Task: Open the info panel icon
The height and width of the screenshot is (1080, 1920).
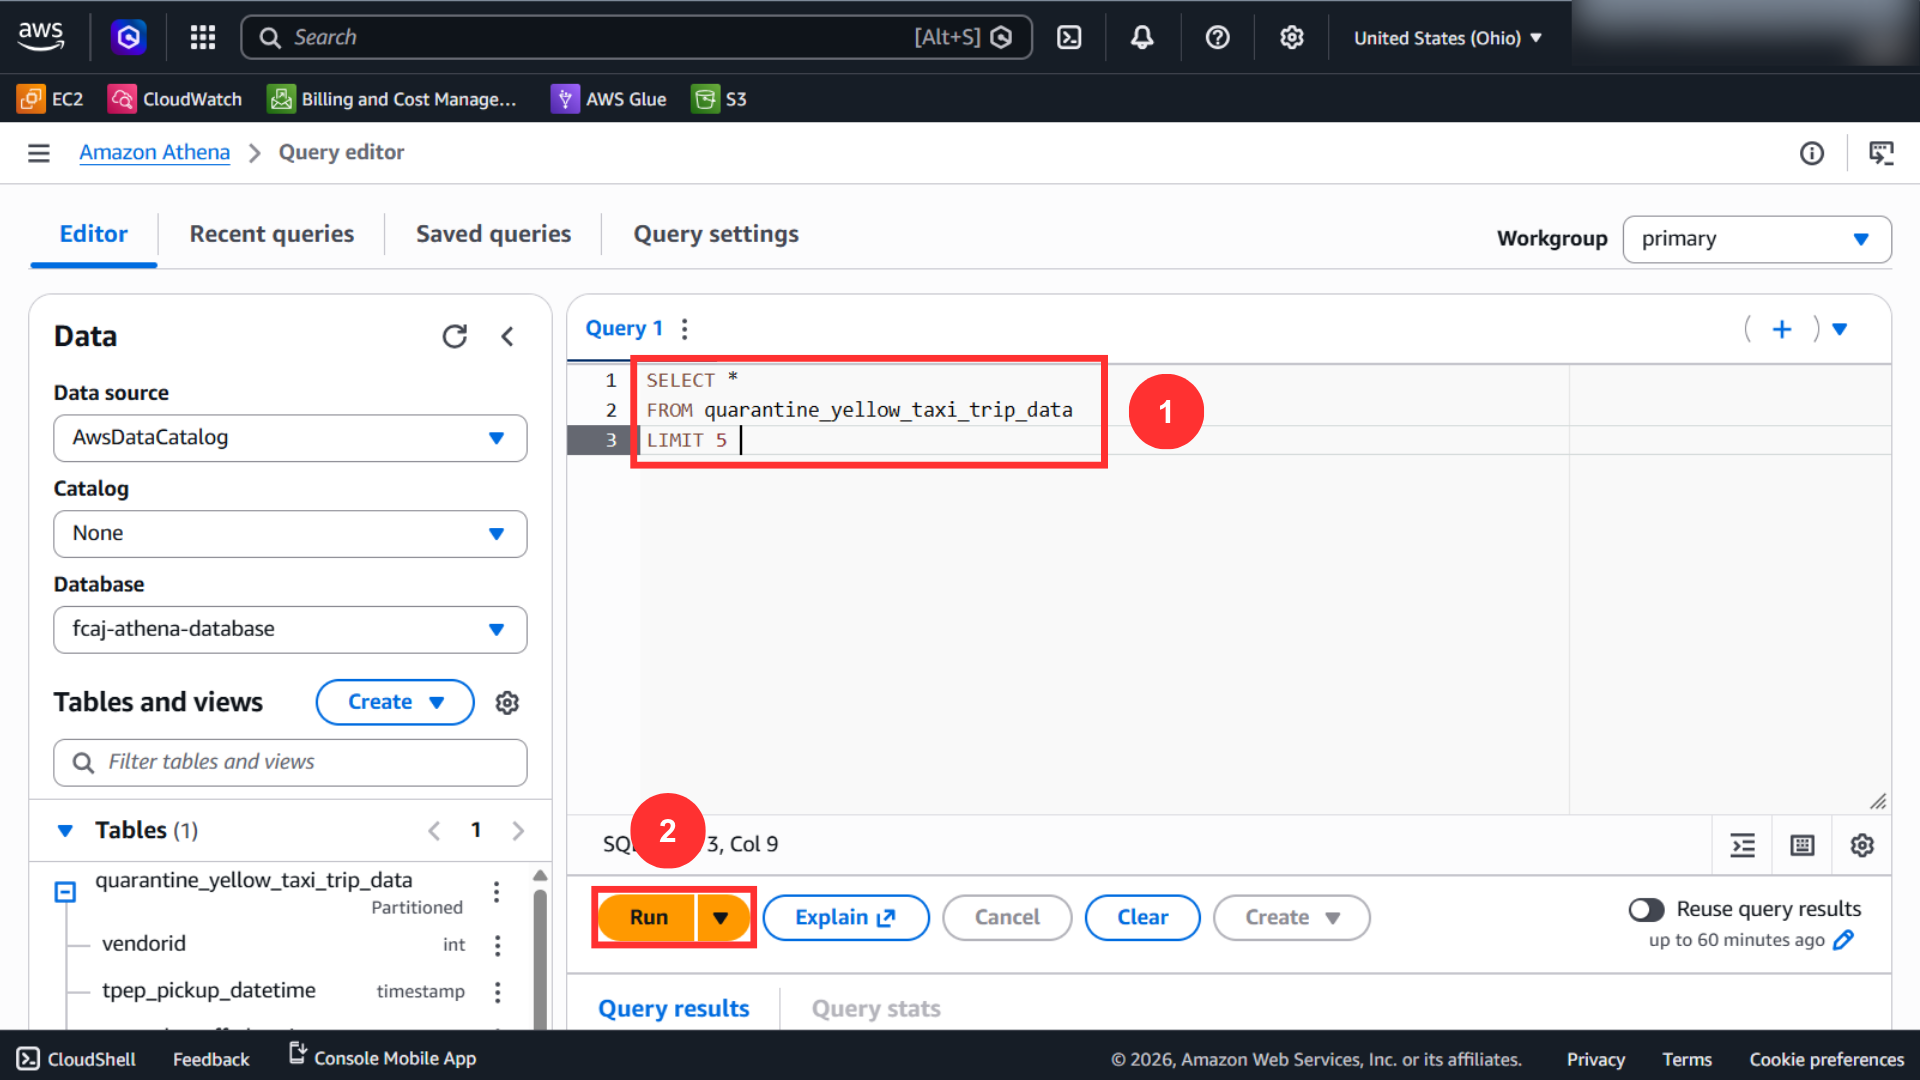Action: tap(1812, 153)
